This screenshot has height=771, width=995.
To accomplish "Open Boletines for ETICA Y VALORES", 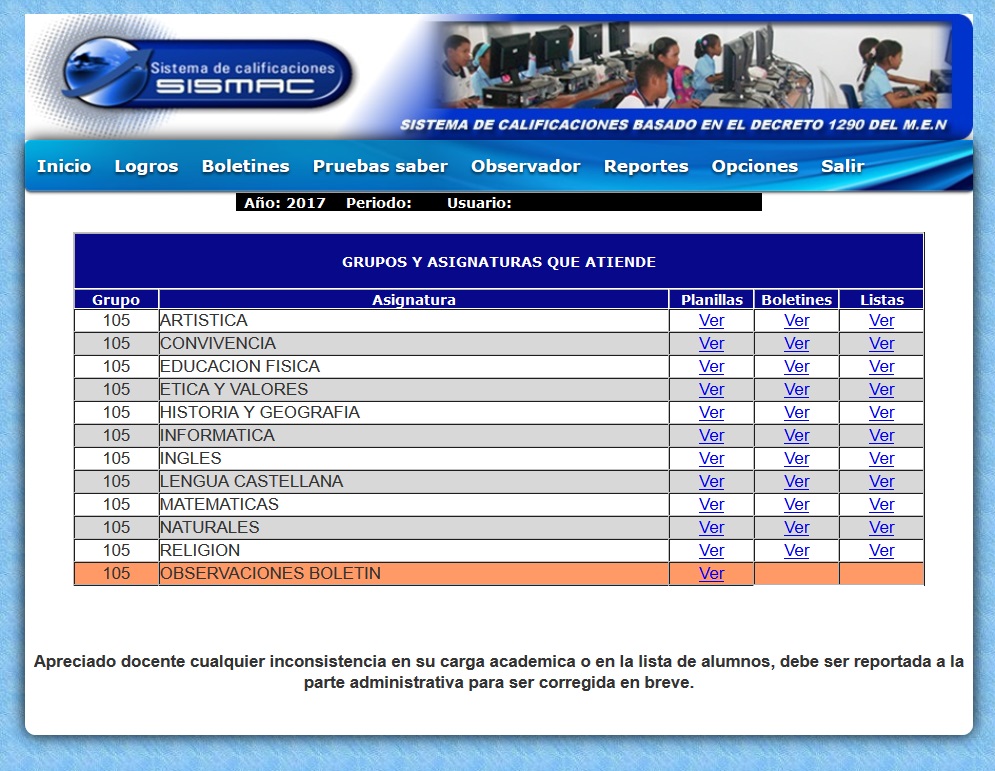I will coord(796,390).
